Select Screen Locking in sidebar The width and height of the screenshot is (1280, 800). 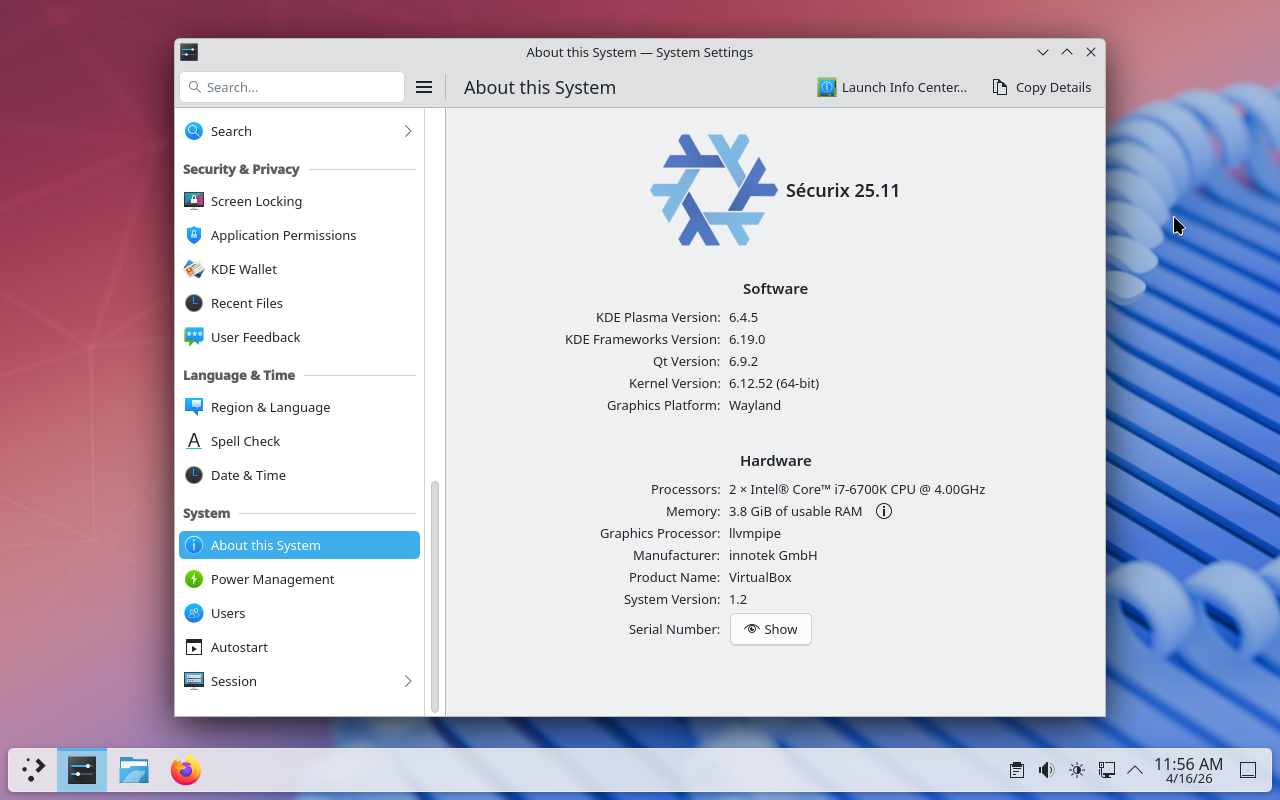256,201
